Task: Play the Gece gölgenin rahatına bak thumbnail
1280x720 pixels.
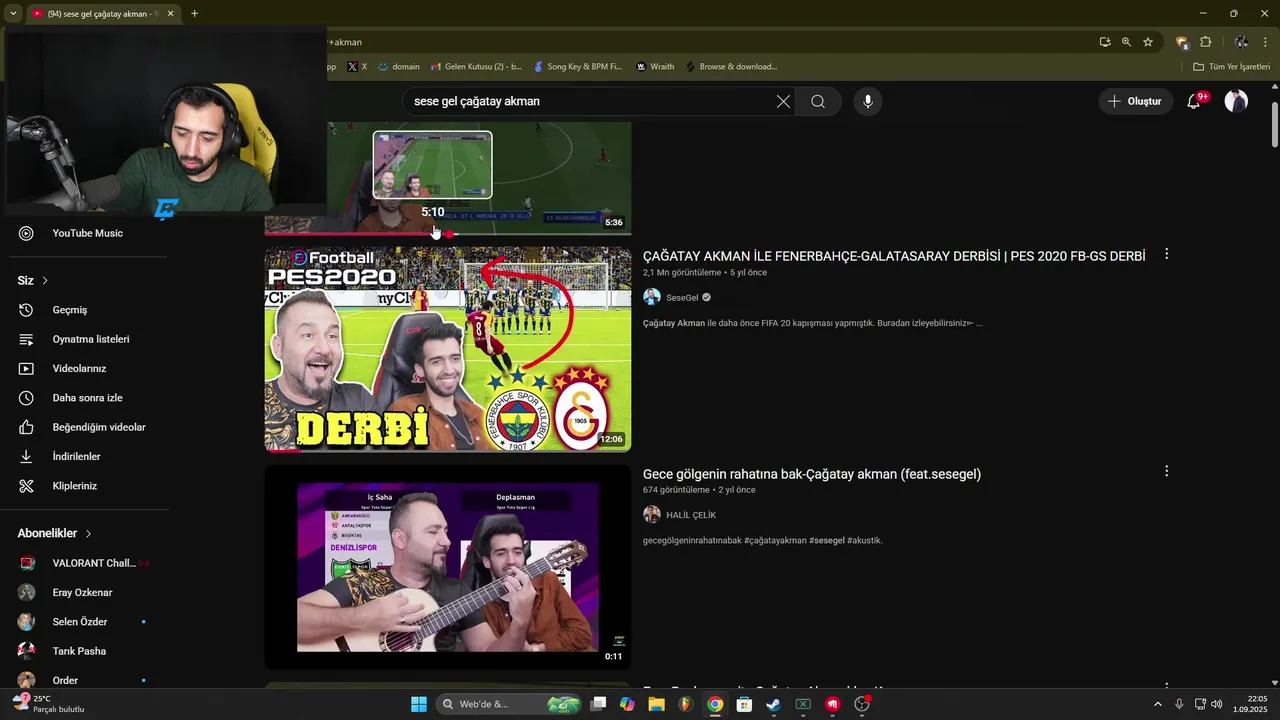Action: 448,567
